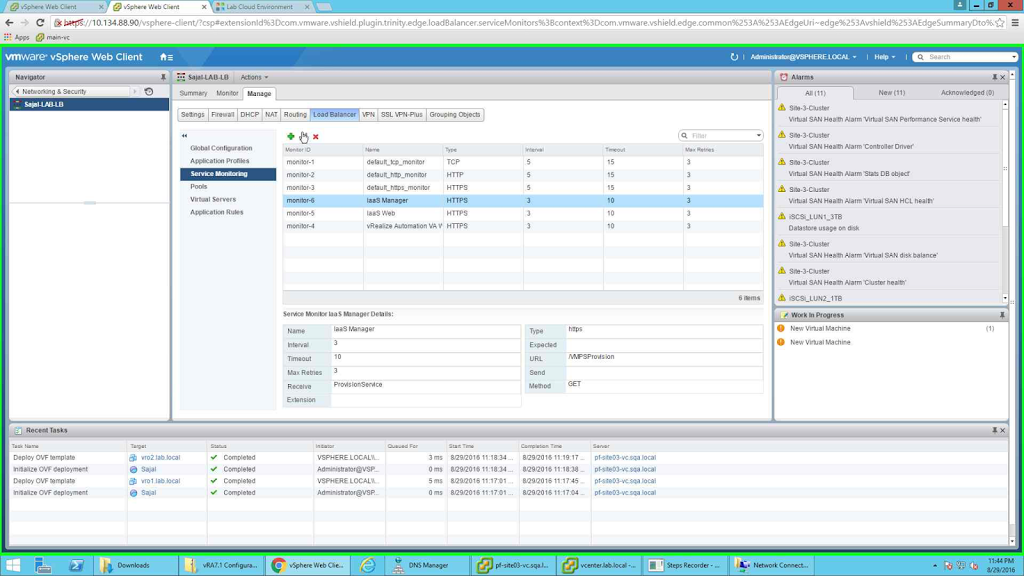This screenshot has height=576, width=1024.
Task: Expand the Search box dropdown arrow
Action: pos(1014,57)
